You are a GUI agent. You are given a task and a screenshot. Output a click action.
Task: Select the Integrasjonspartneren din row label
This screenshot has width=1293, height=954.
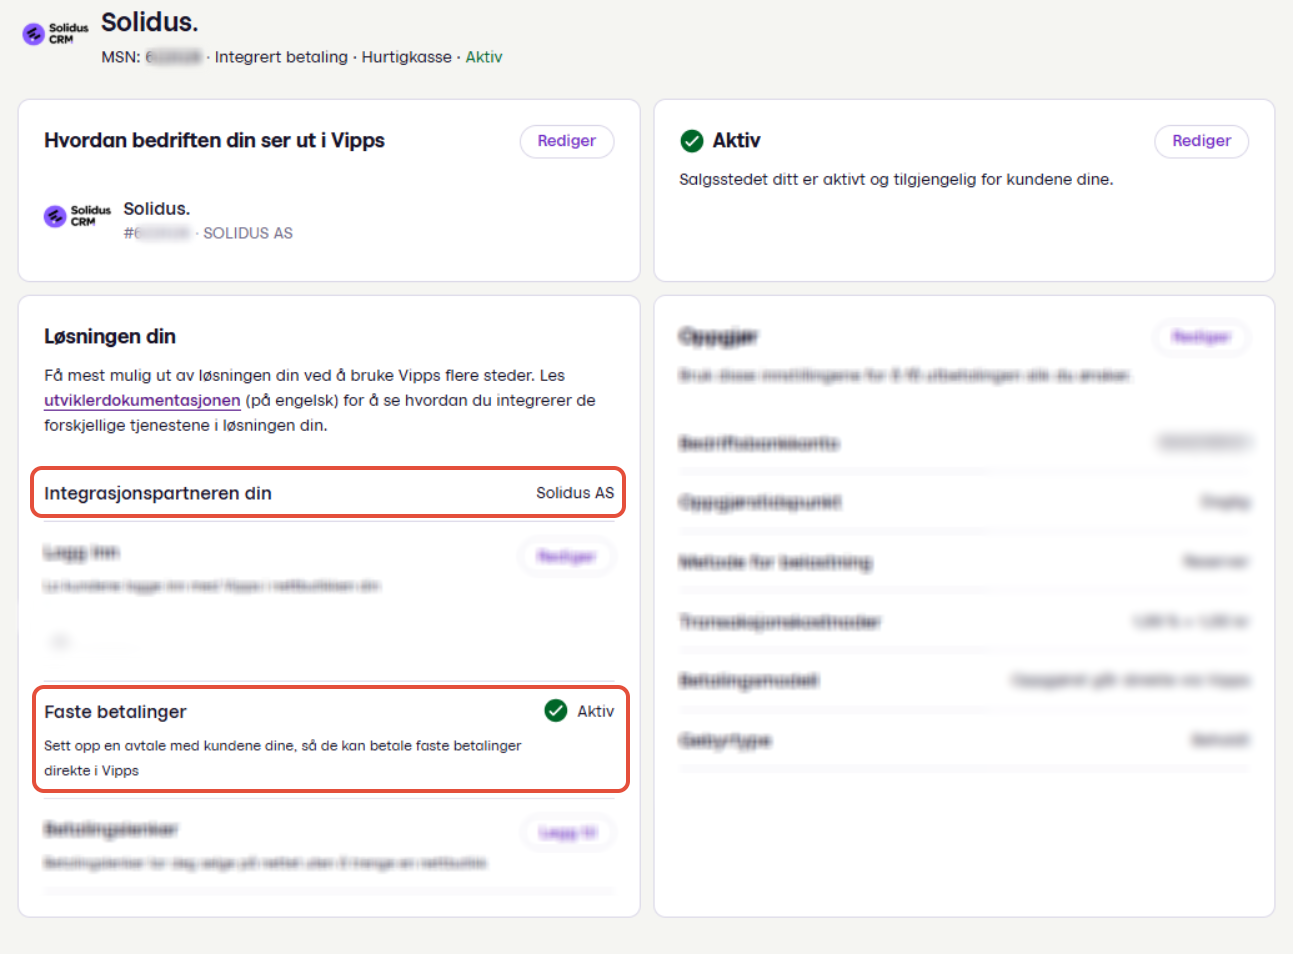[x=158, y=493]
